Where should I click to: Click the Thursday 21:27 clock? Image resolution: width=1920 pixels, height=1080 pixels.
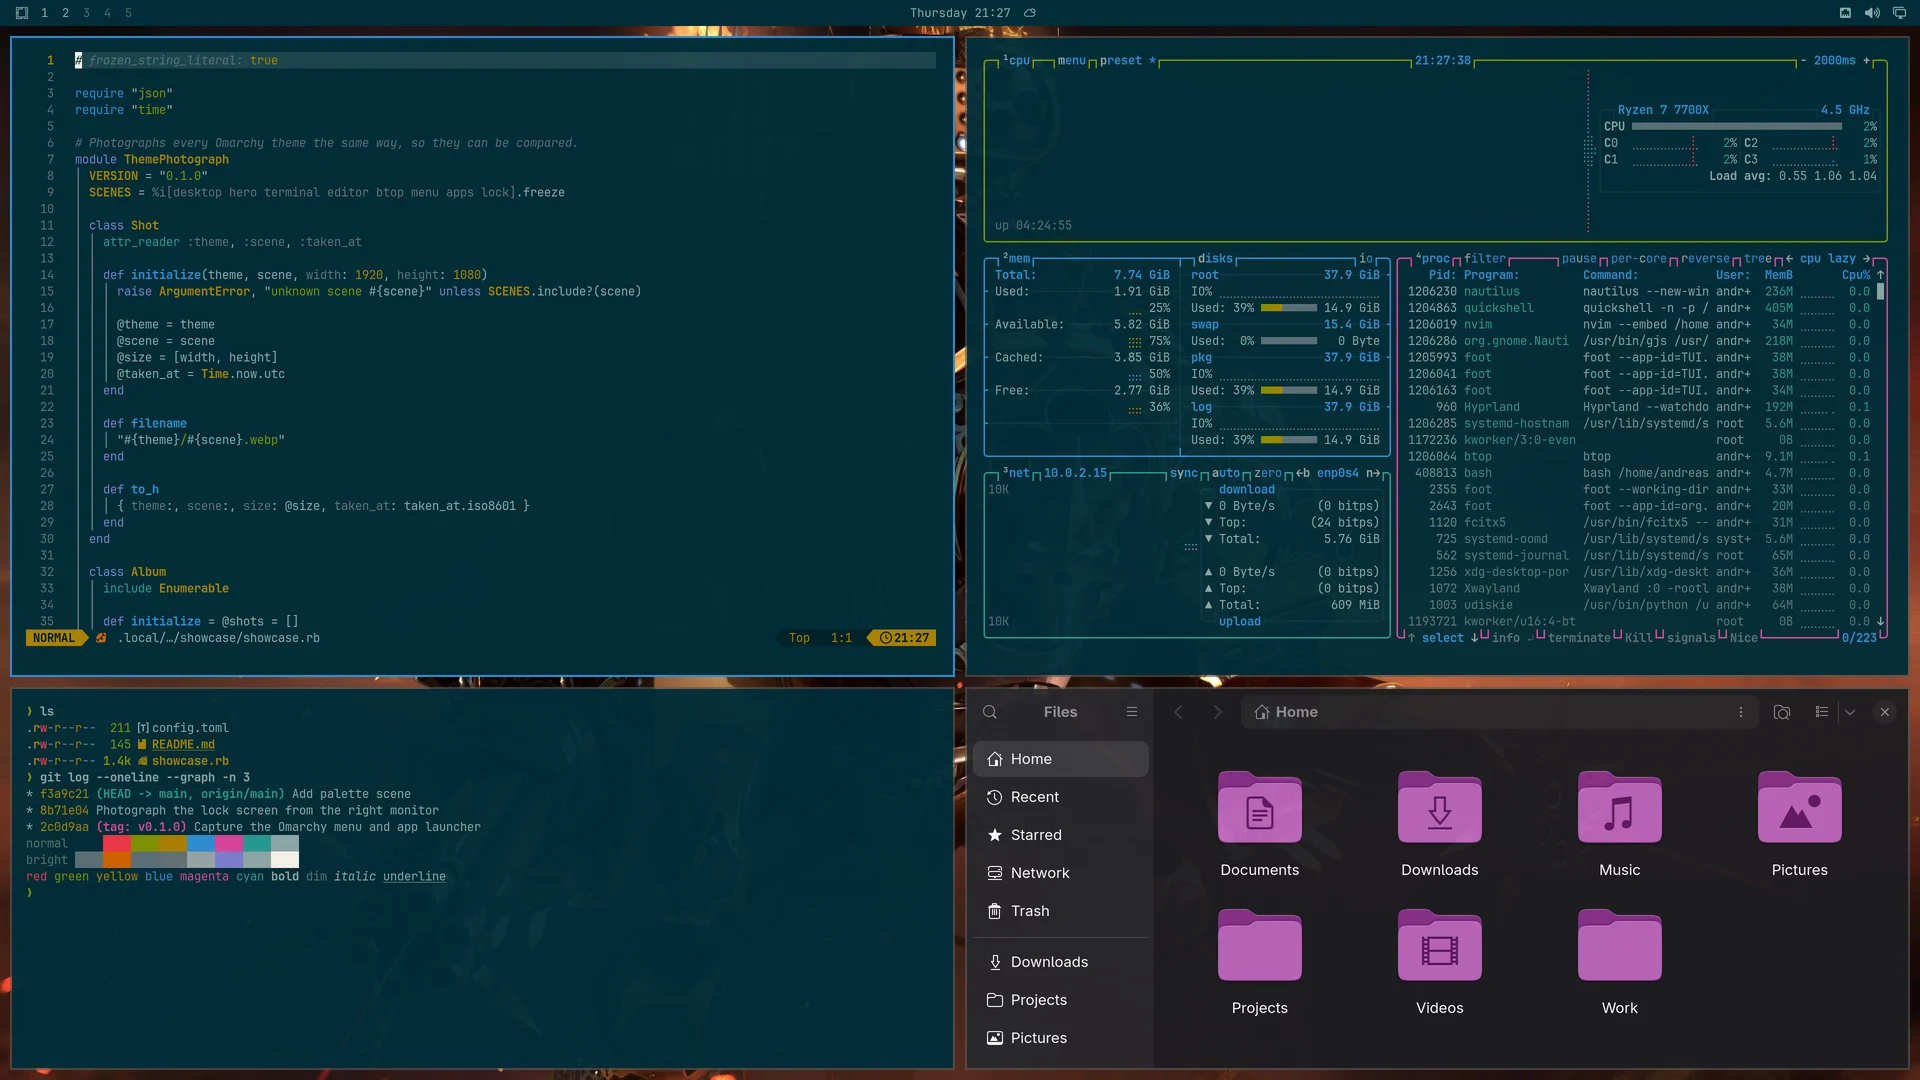click(x=960, y=13)
